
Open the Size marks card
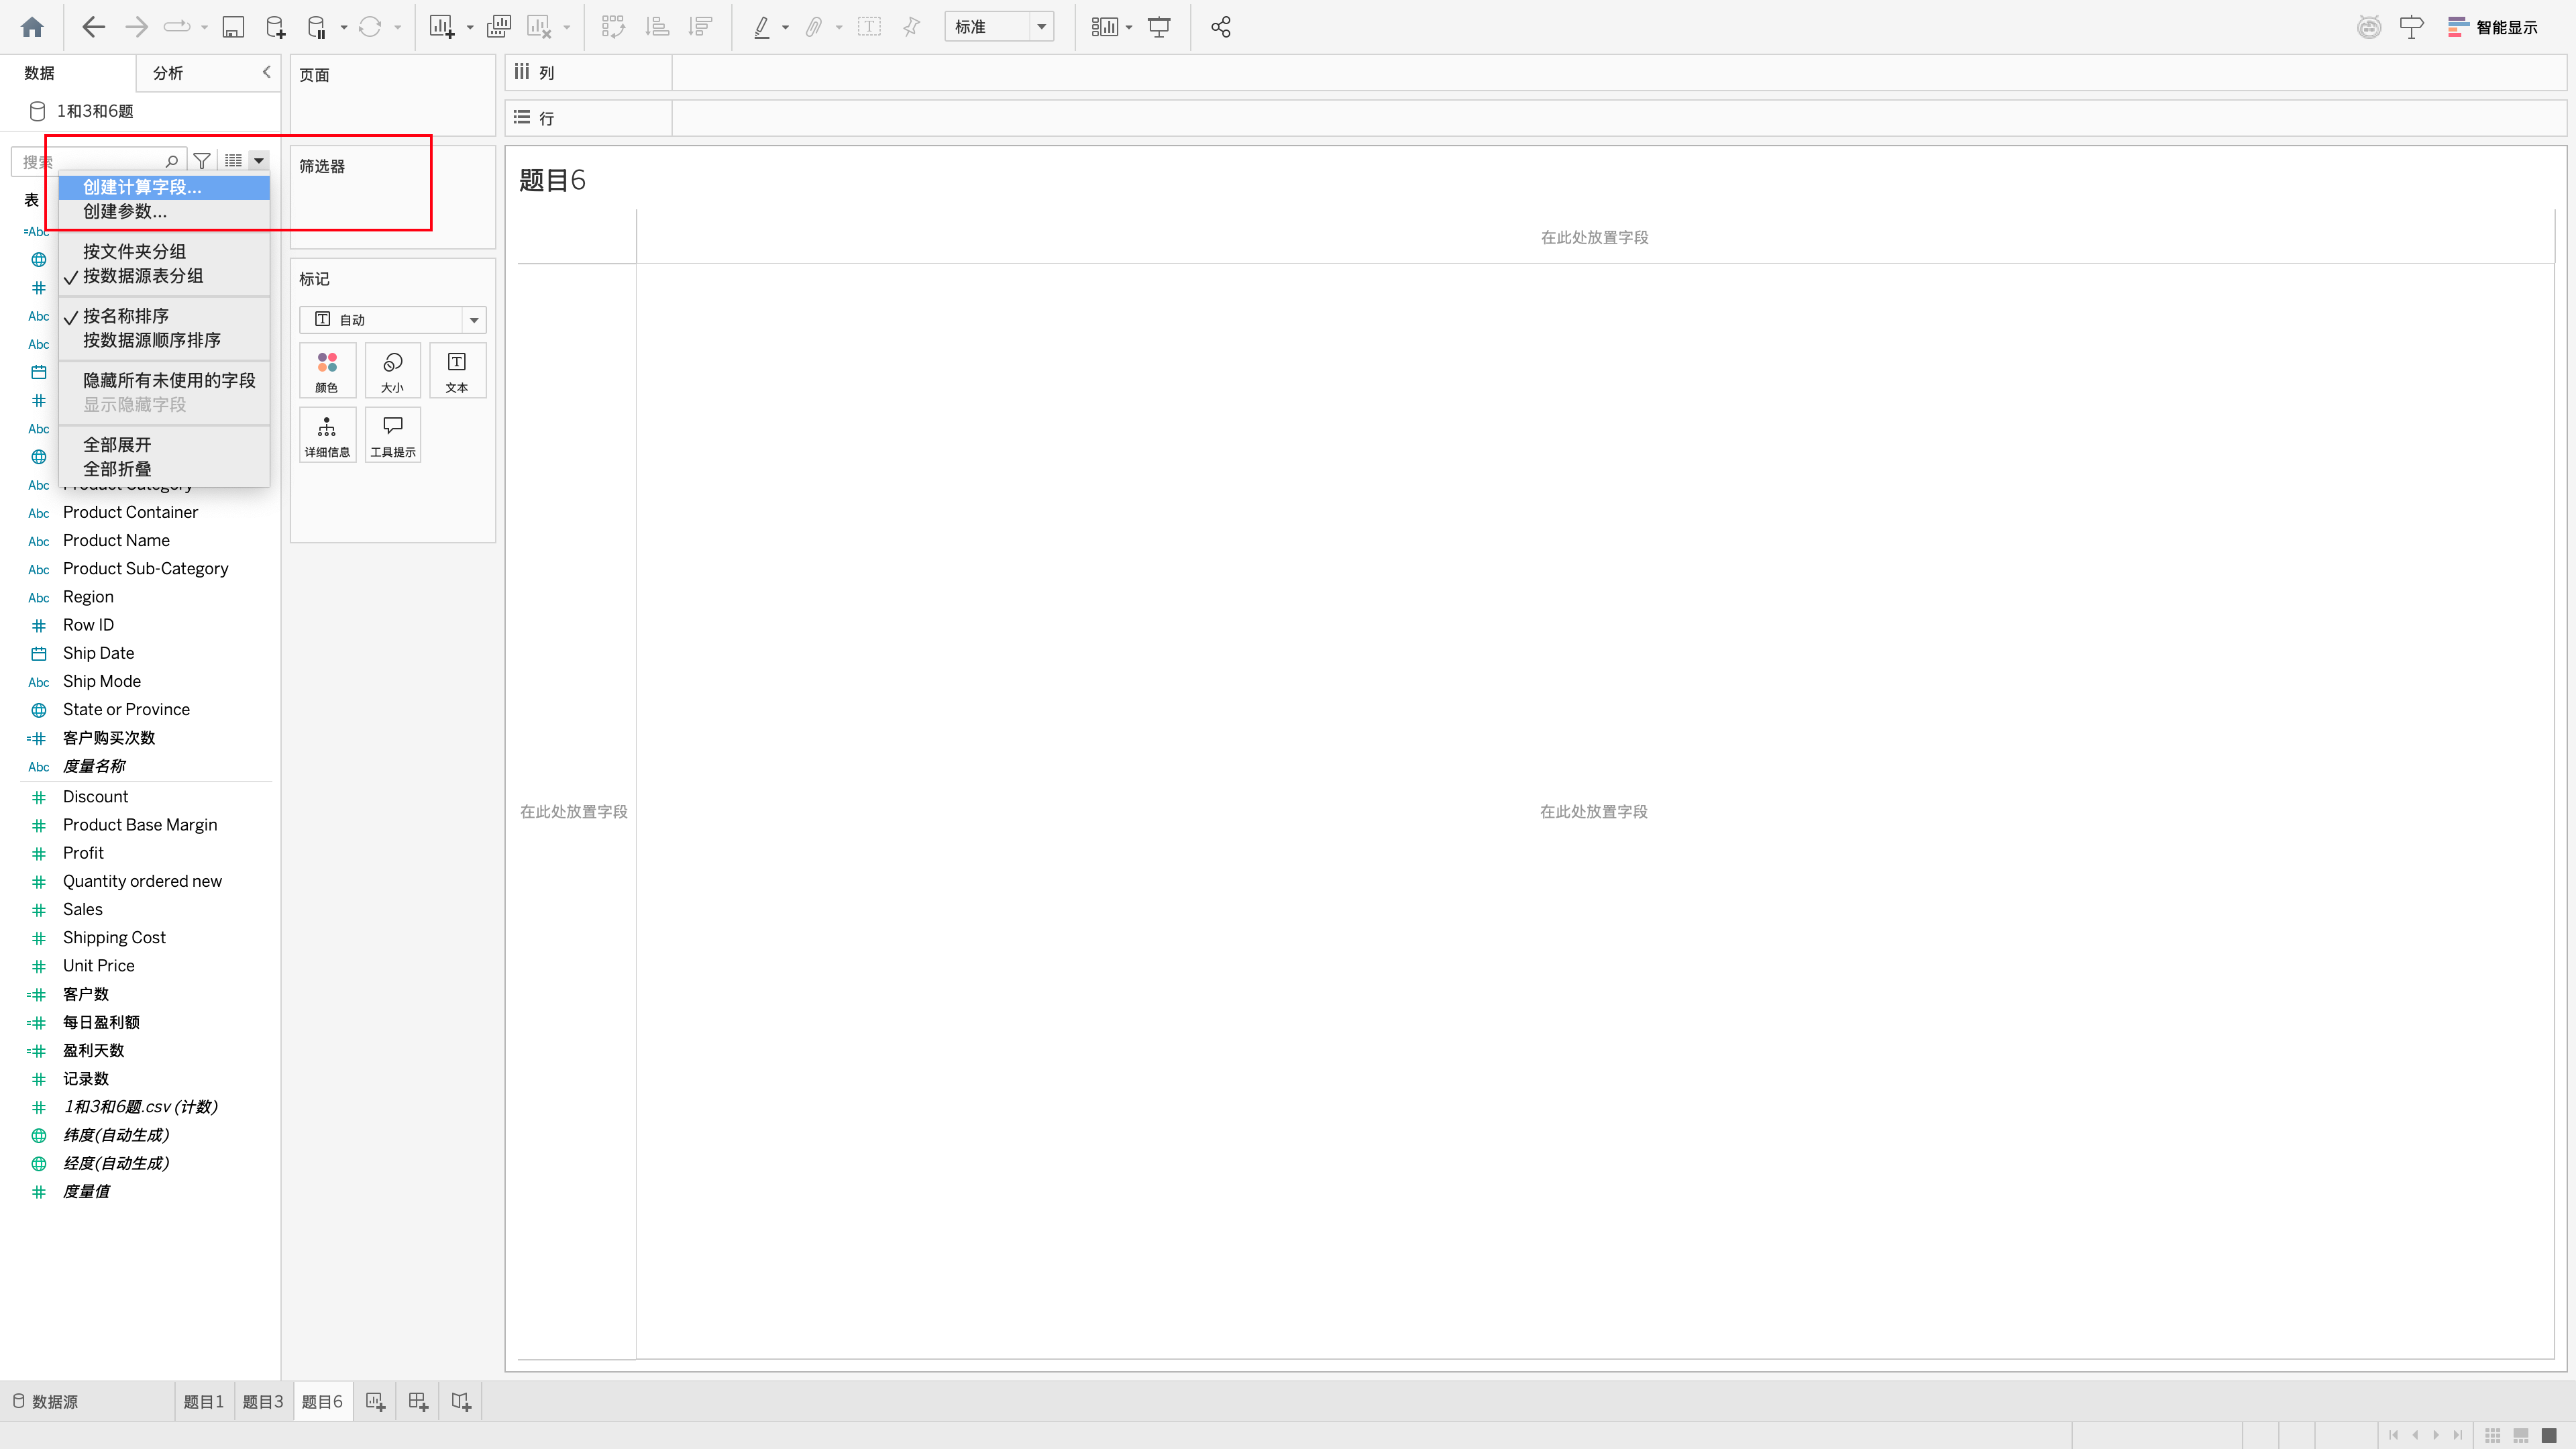click(x=392, y=371)
